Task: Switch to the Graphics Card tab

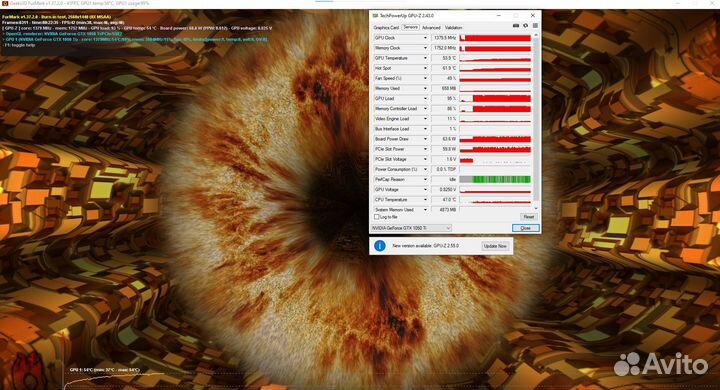Action: pyautogui.click(x=386, y=28)
